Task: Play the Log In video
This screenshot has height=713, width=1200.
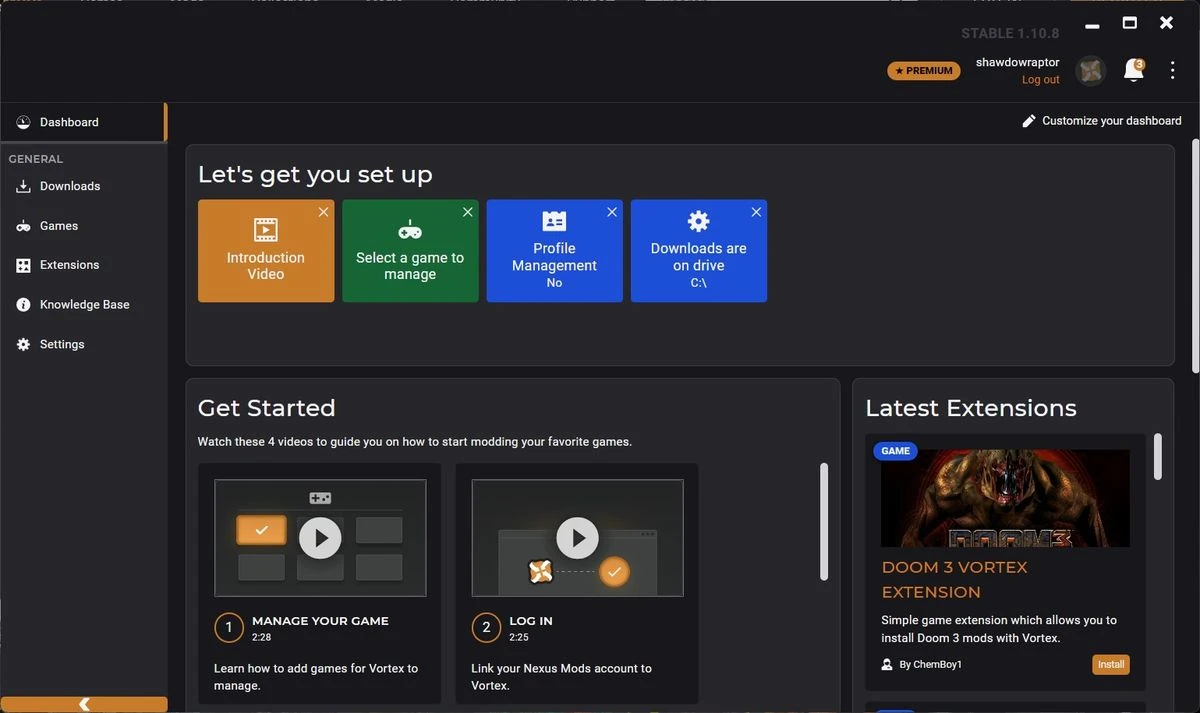Action: point(578,538)
